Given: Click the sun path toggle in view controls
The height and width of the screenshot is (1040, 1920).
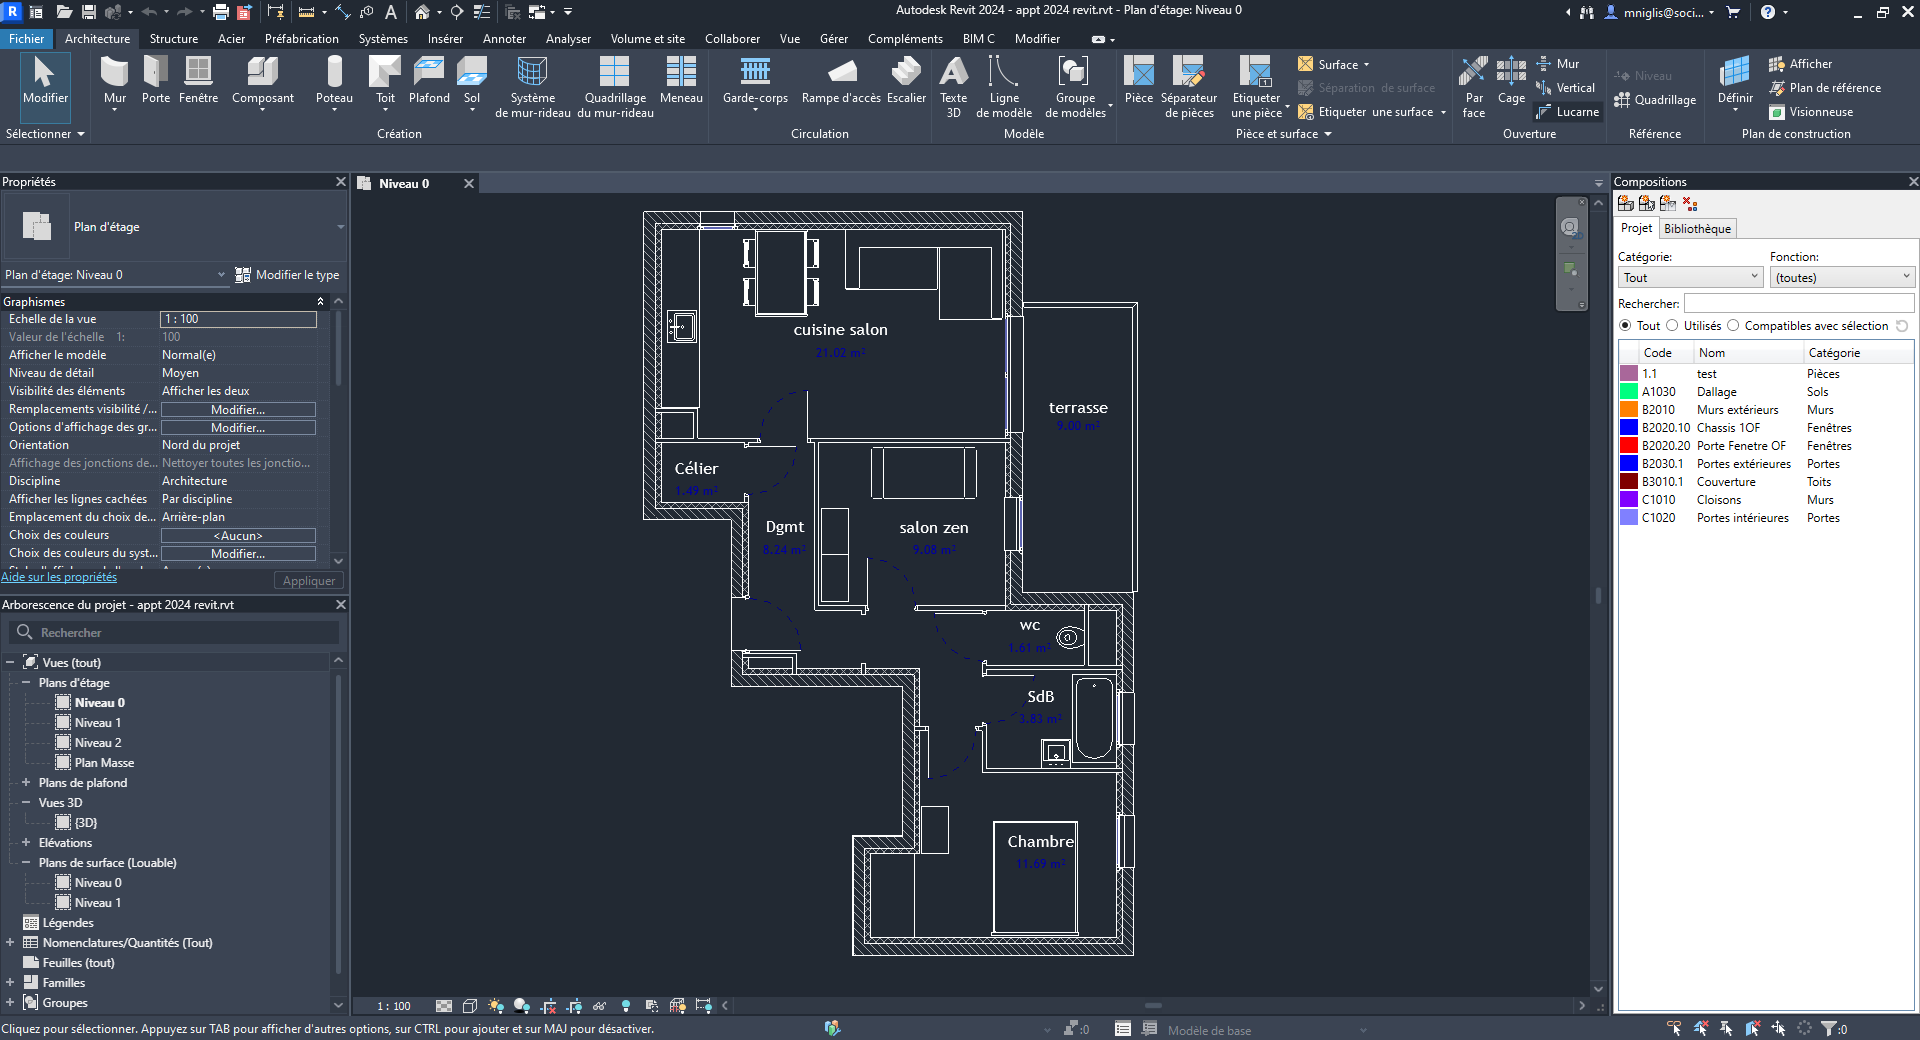Looking at the screenshot, I should tap(495, 1007).
